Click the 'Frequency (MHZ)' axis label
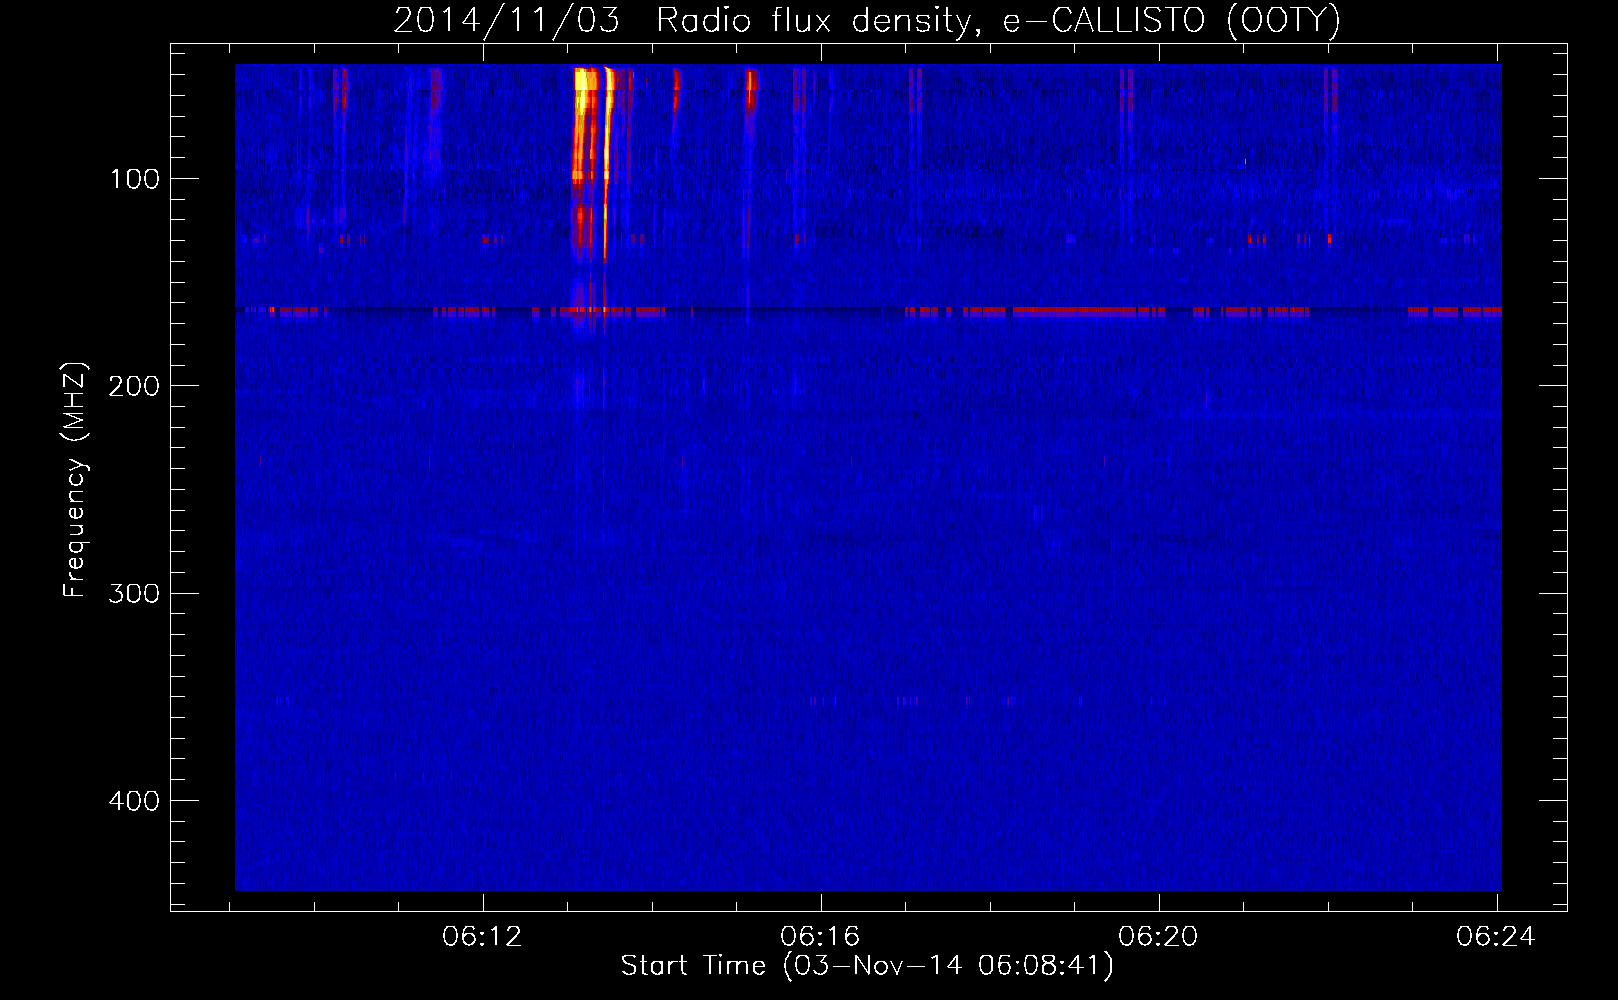The image size is (1618, 1000). tap(74, 480)
